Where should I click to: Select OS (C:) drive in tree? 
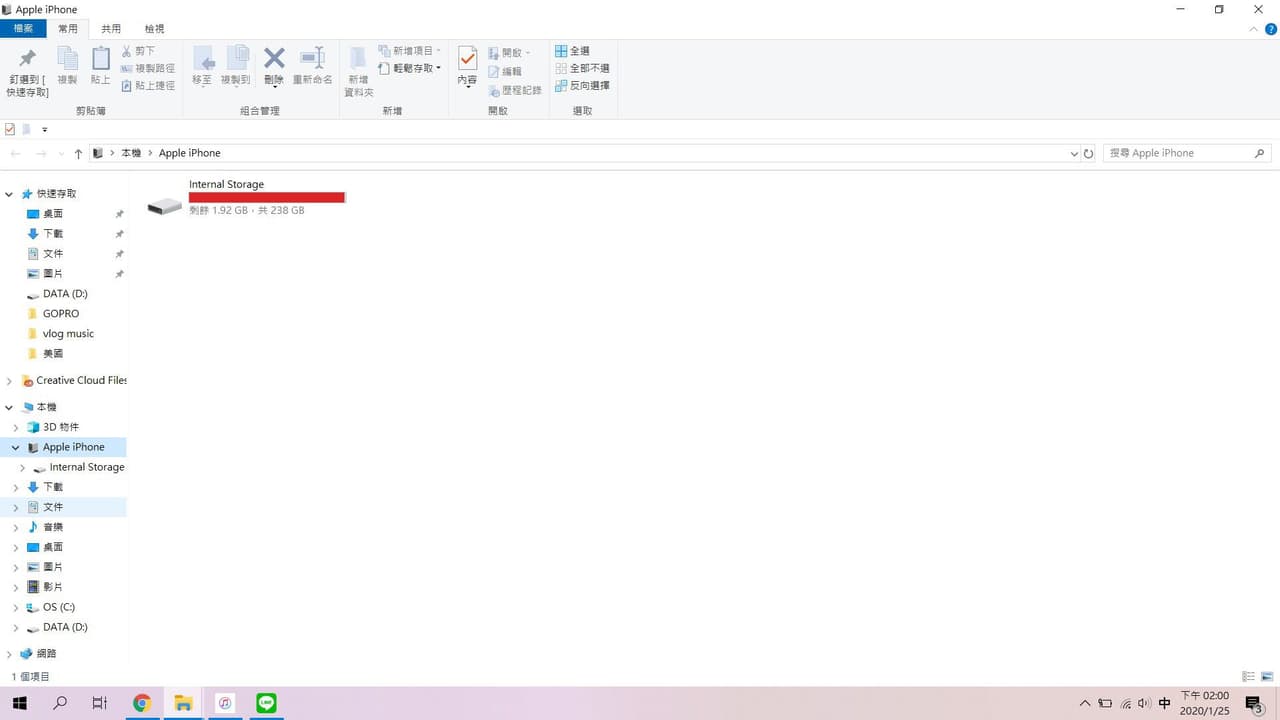[x=59, y=607]
